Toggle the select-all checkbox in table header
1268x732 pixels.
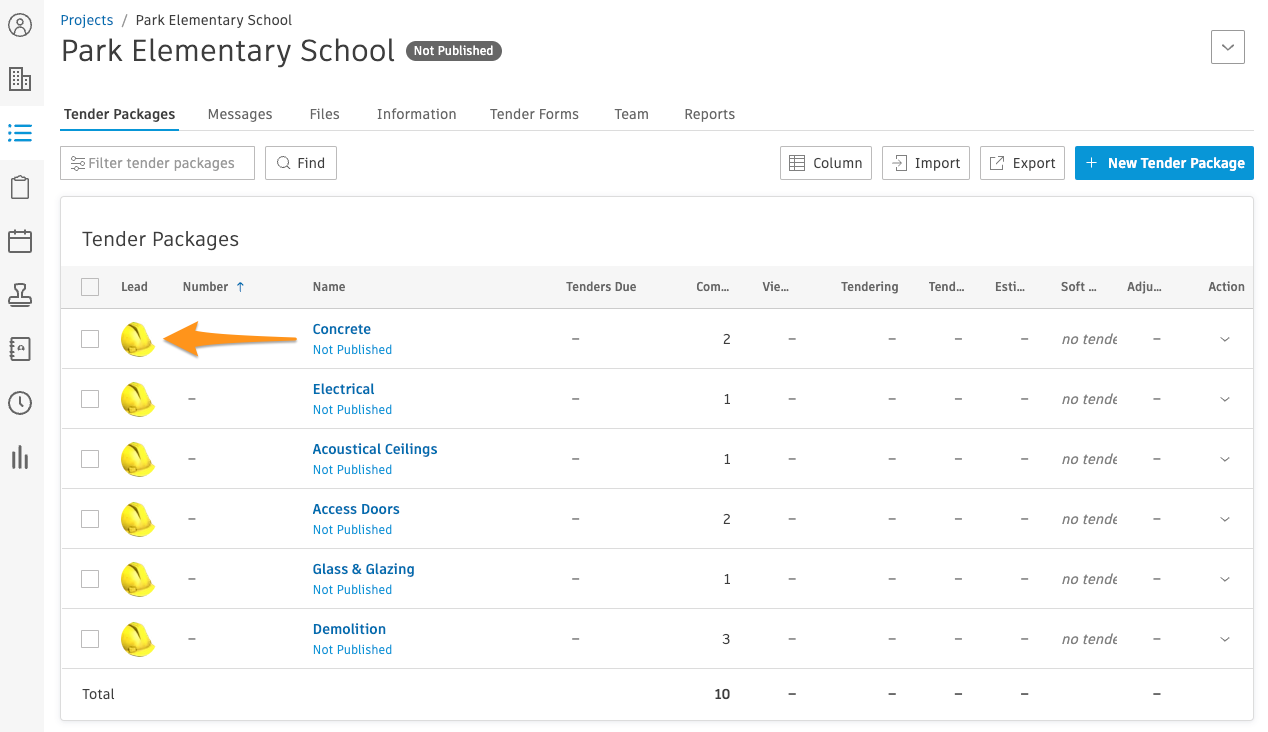coord(90,287)
